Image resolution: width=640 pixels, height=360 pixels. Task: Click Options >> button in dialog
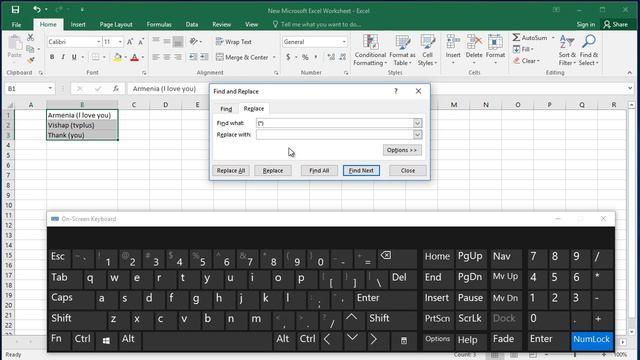402,150
